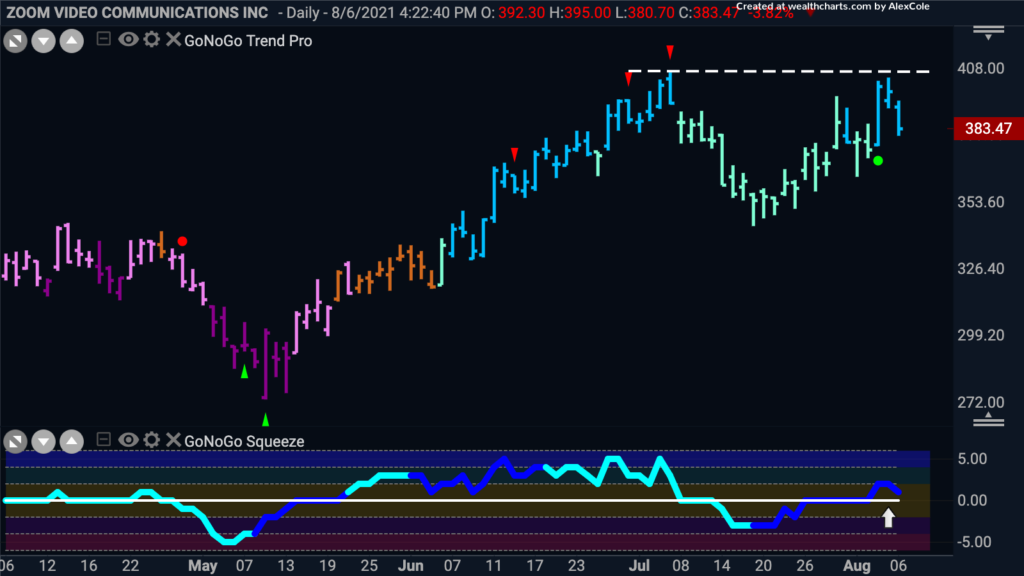
Task: Select the GoNoGo Squeeze label
Action: tap(244, 441)
